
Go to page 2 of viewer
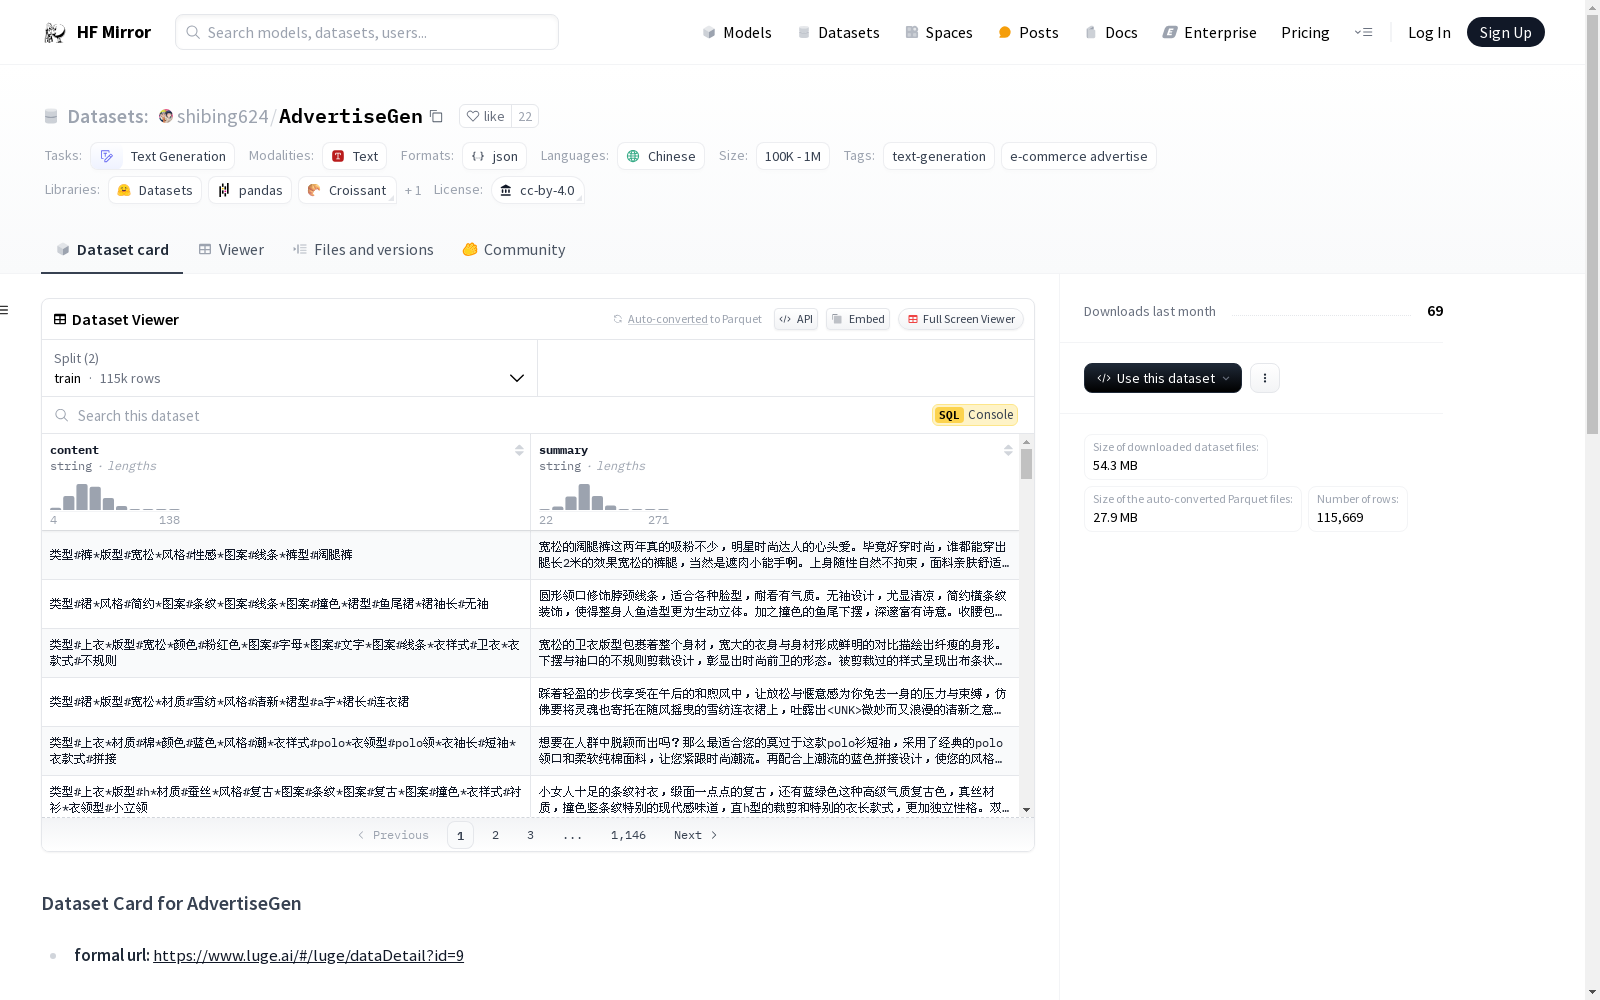click(x=495, y=835)
